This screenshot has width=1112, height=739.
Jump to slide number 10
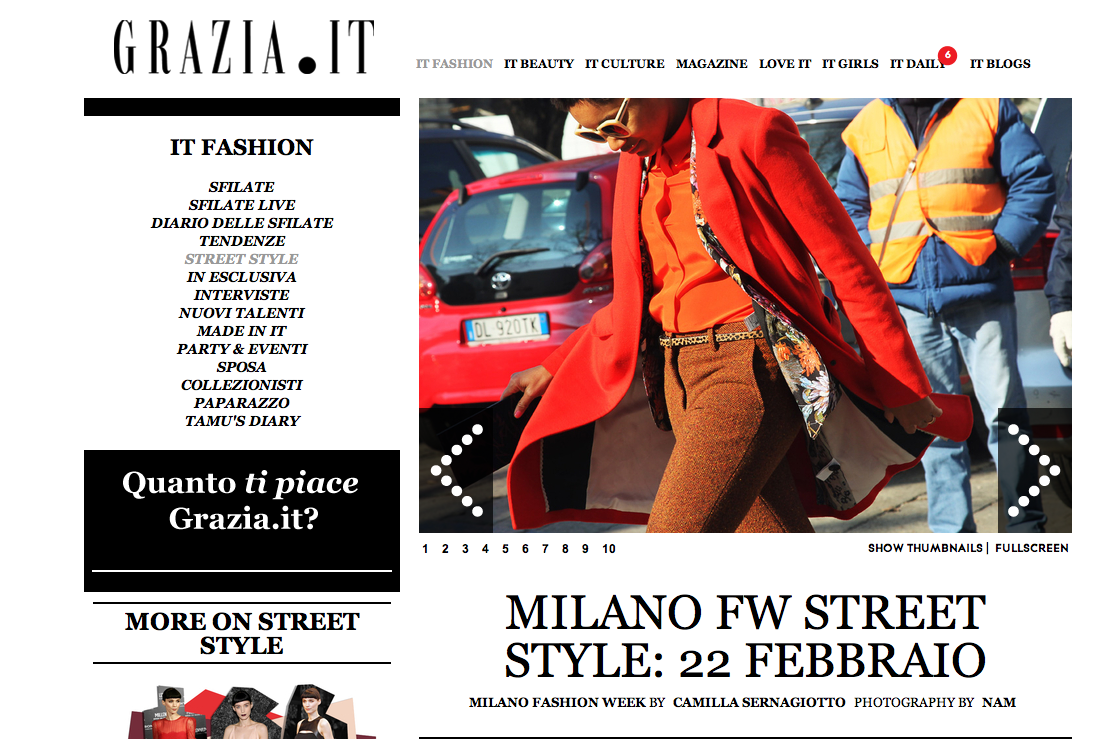click(x=608, y=549)
